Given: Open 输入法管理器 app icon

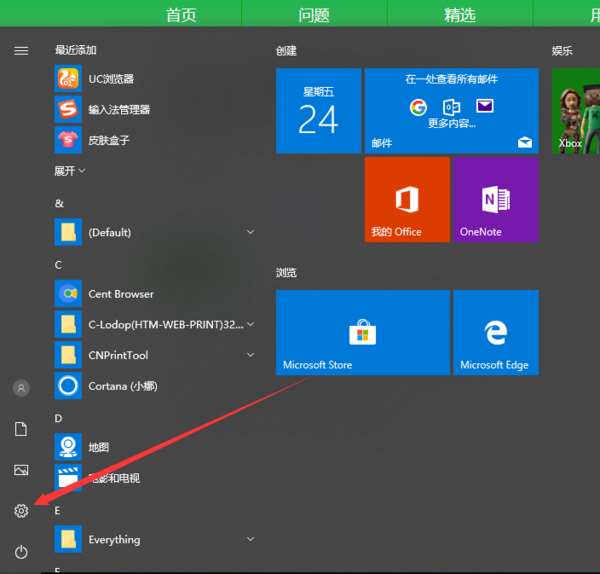Looking at the screenshot, I should point(68,109).
